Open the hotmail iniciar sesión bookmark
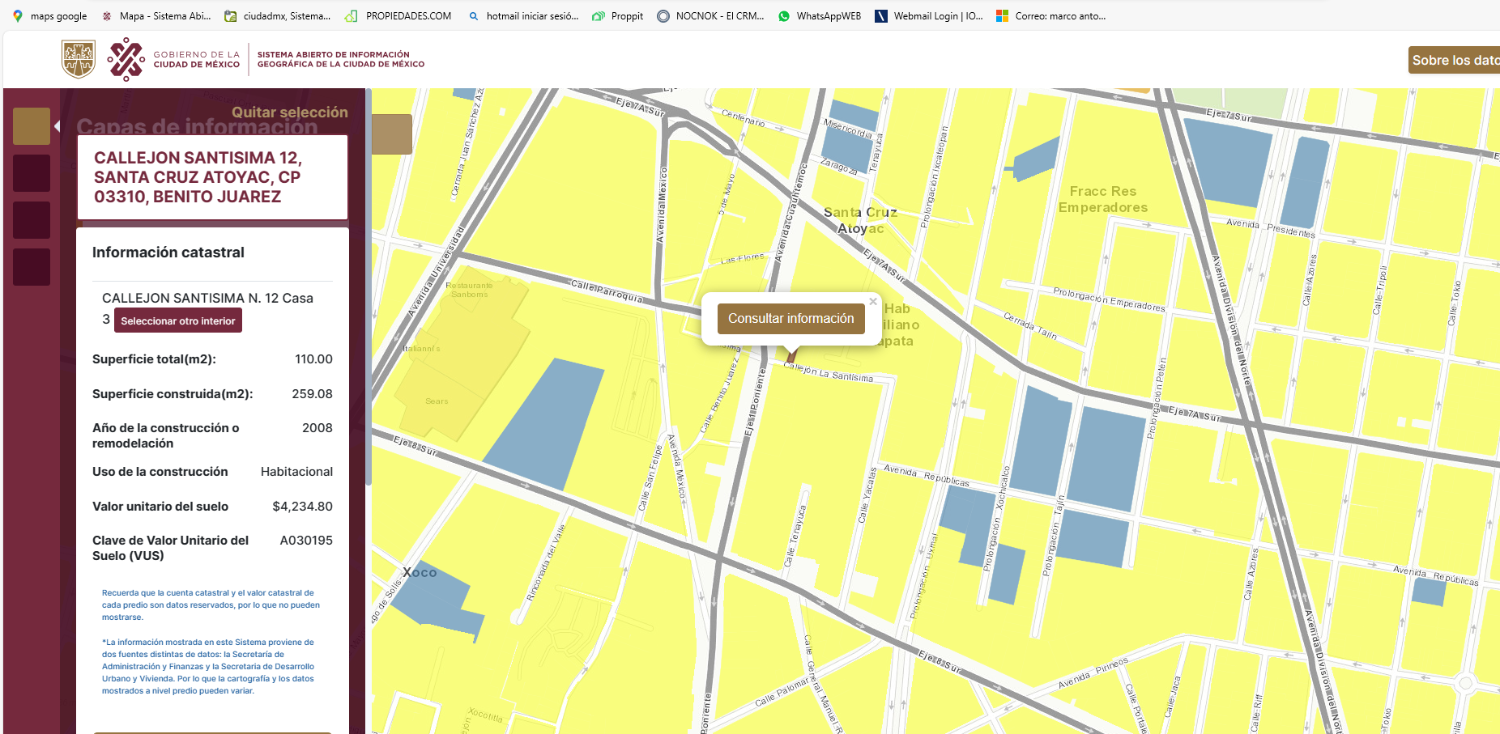 (523, 16)
